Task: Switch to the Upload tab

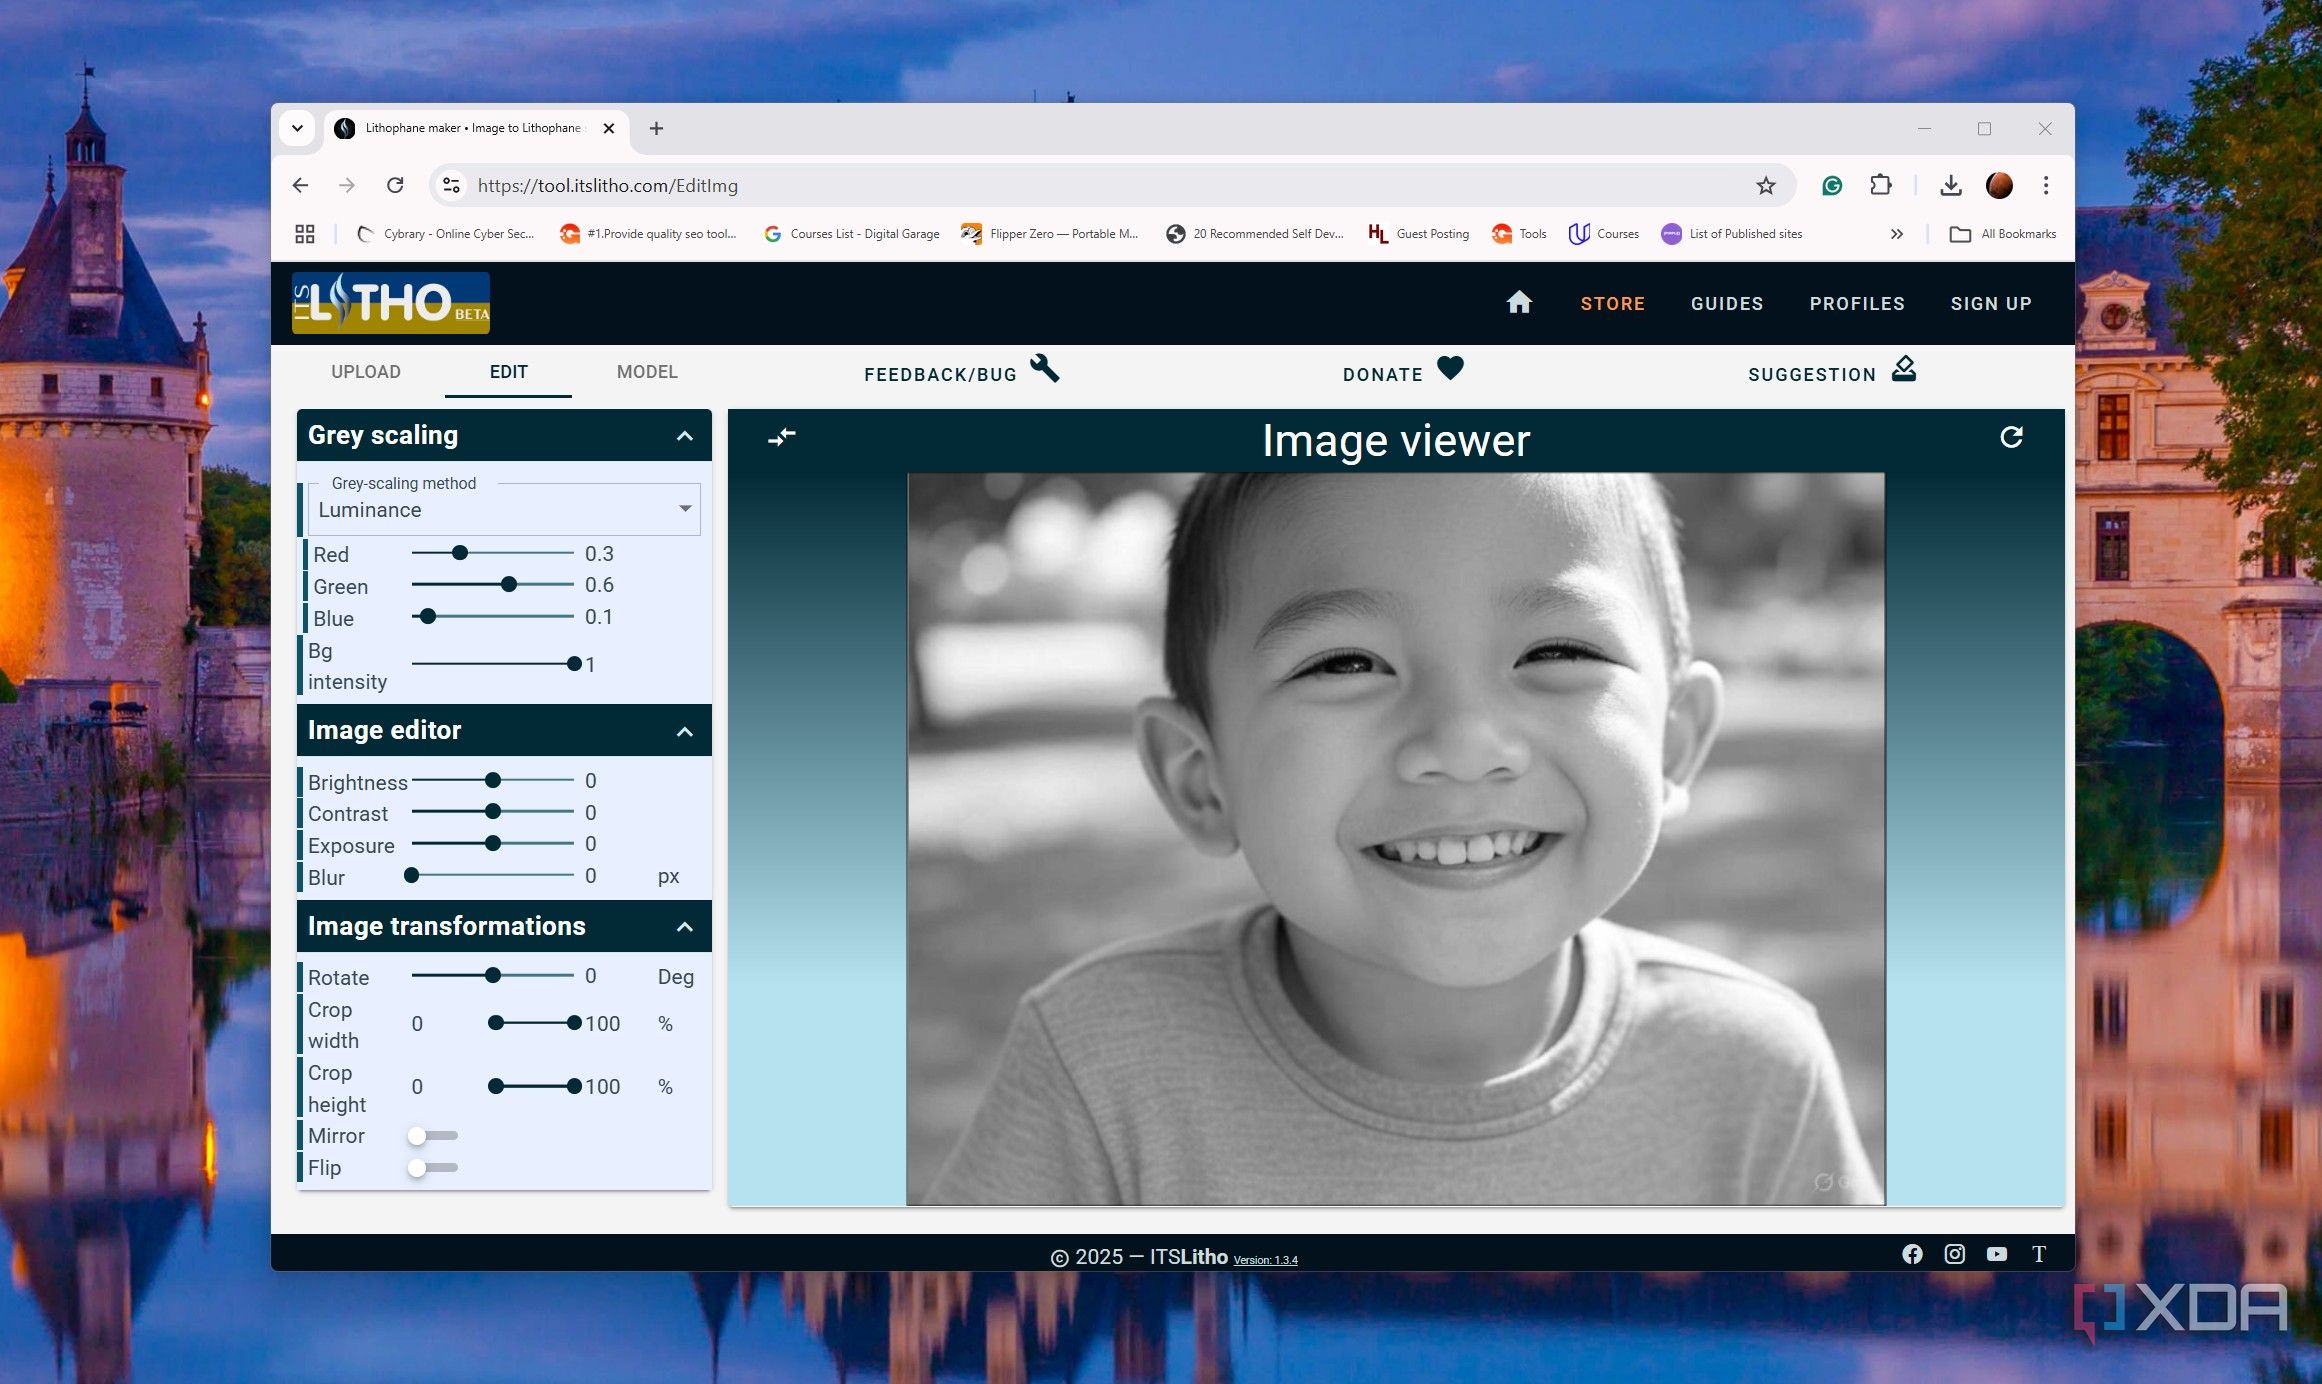Action: coord(366,372)
